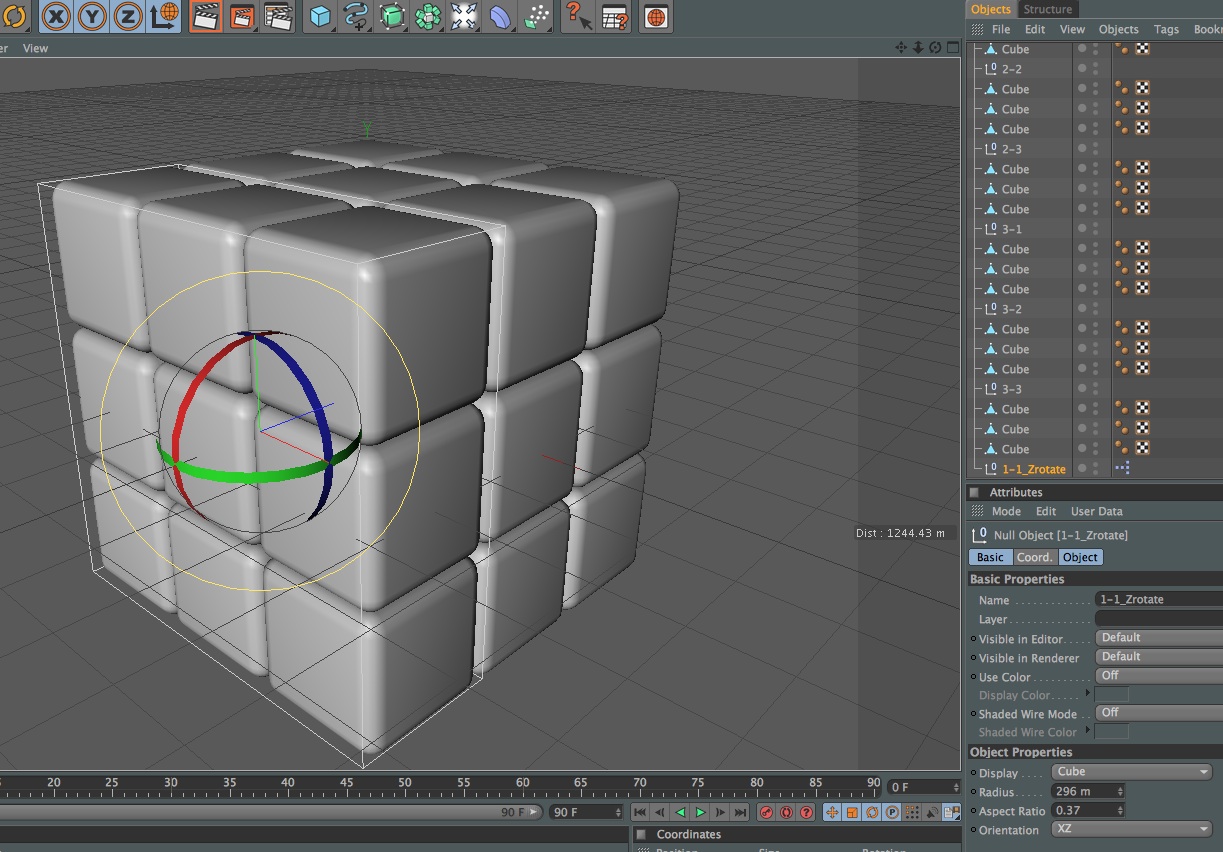Click the white four-arrow toolbar icon
The width and height of the screenshot is (1223, 852).
click(464, 16)
